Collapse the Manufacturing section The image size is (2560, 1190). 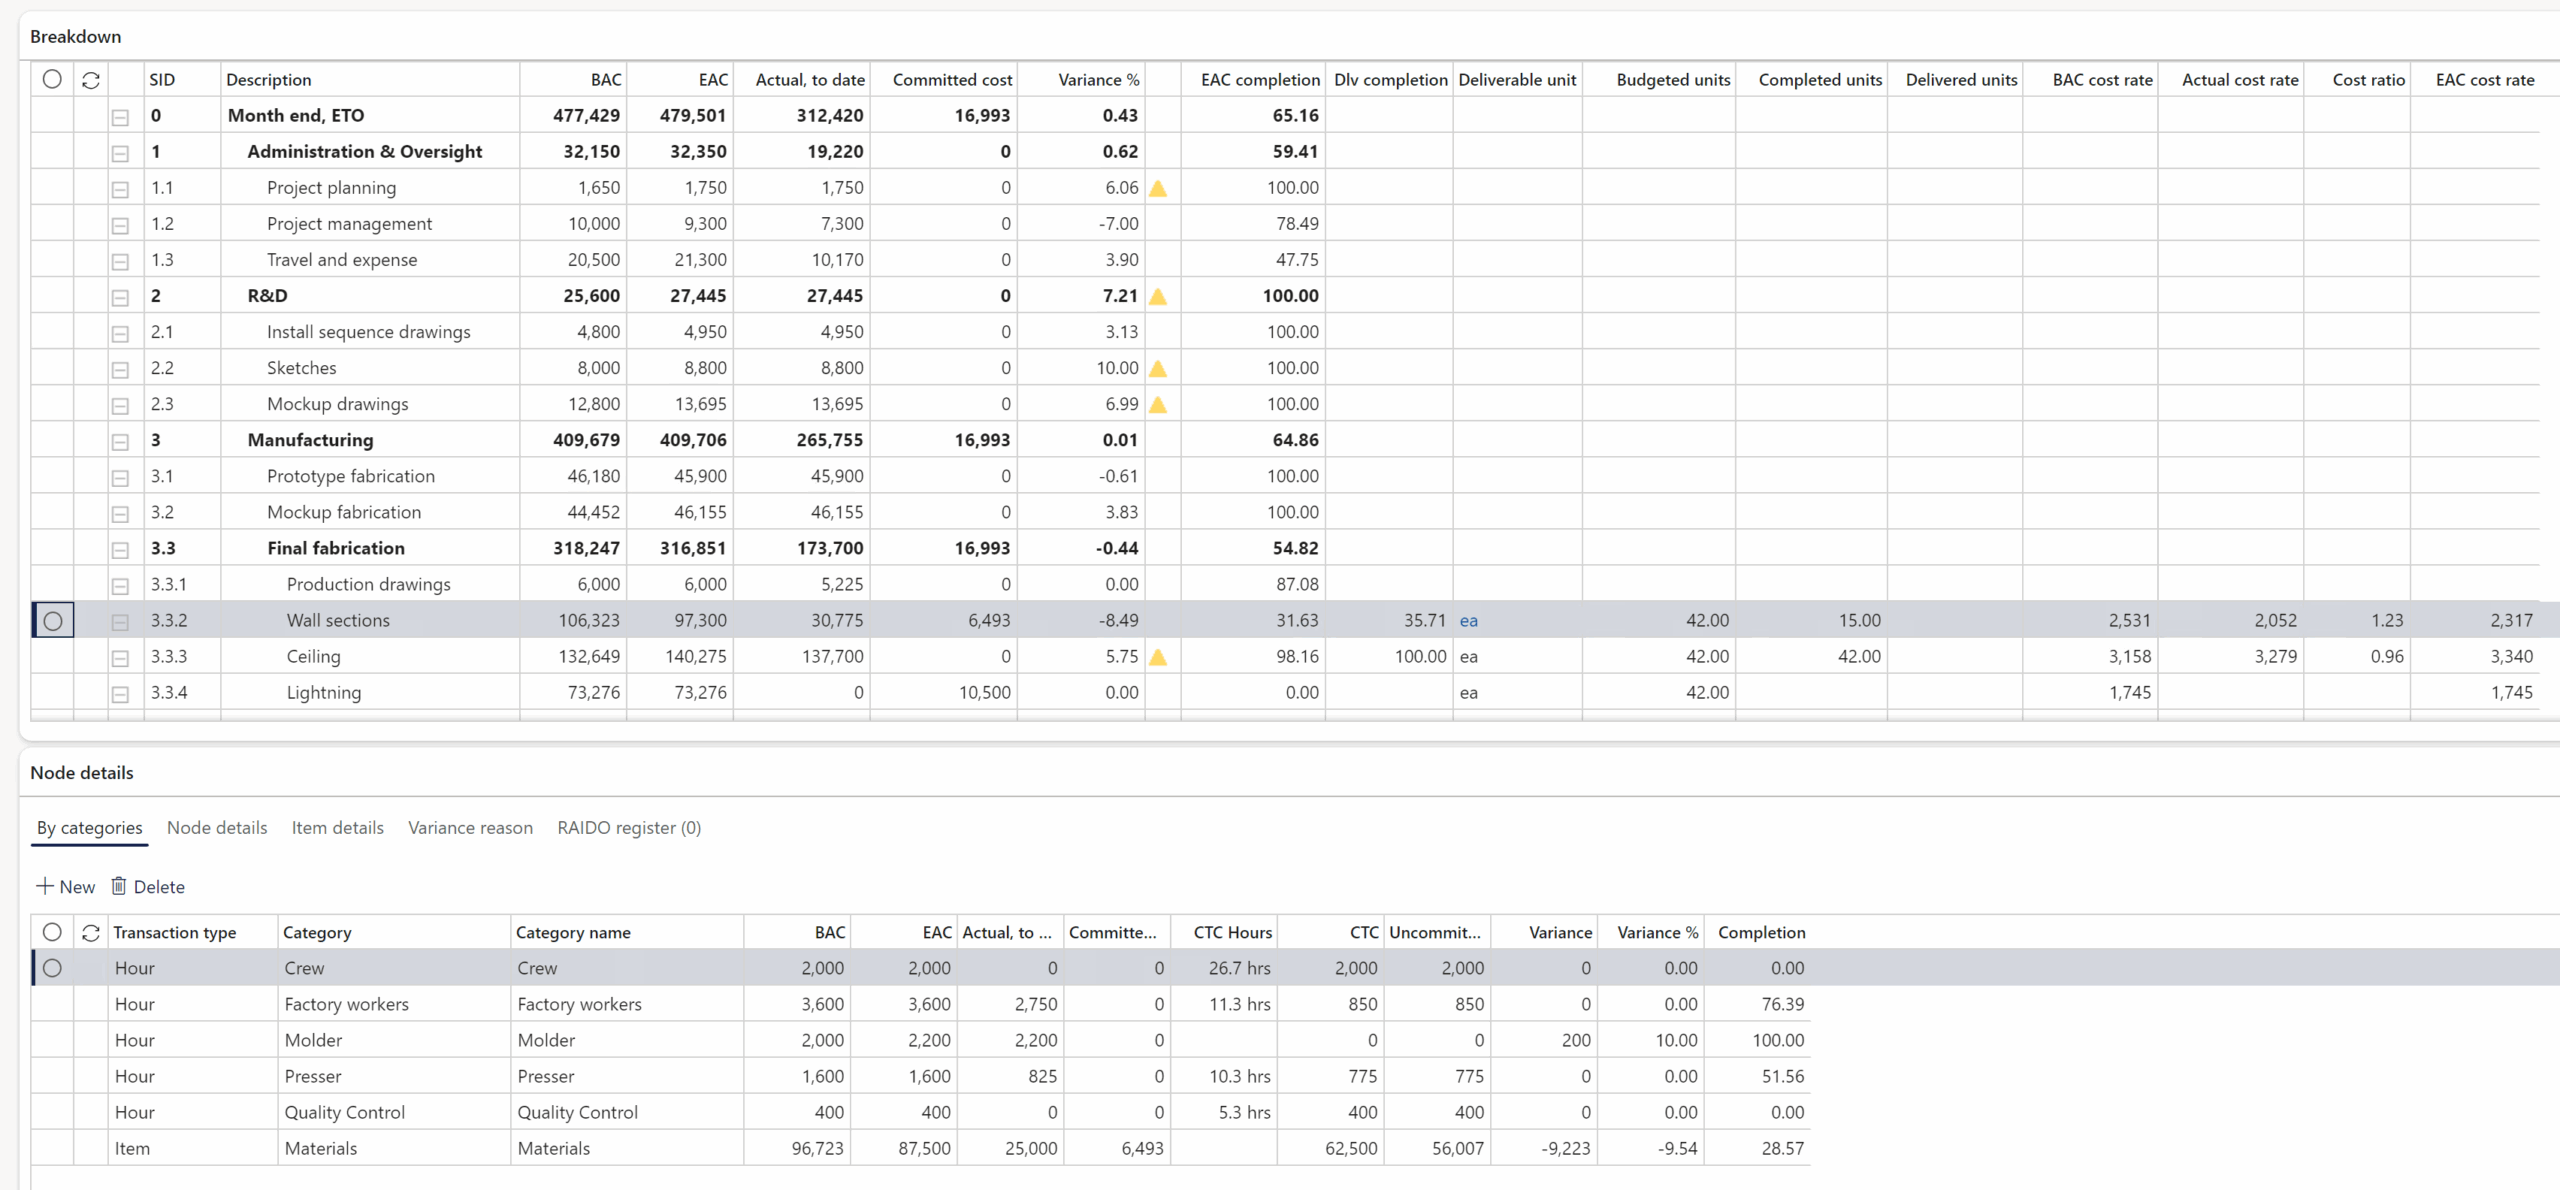coord(120,440)
